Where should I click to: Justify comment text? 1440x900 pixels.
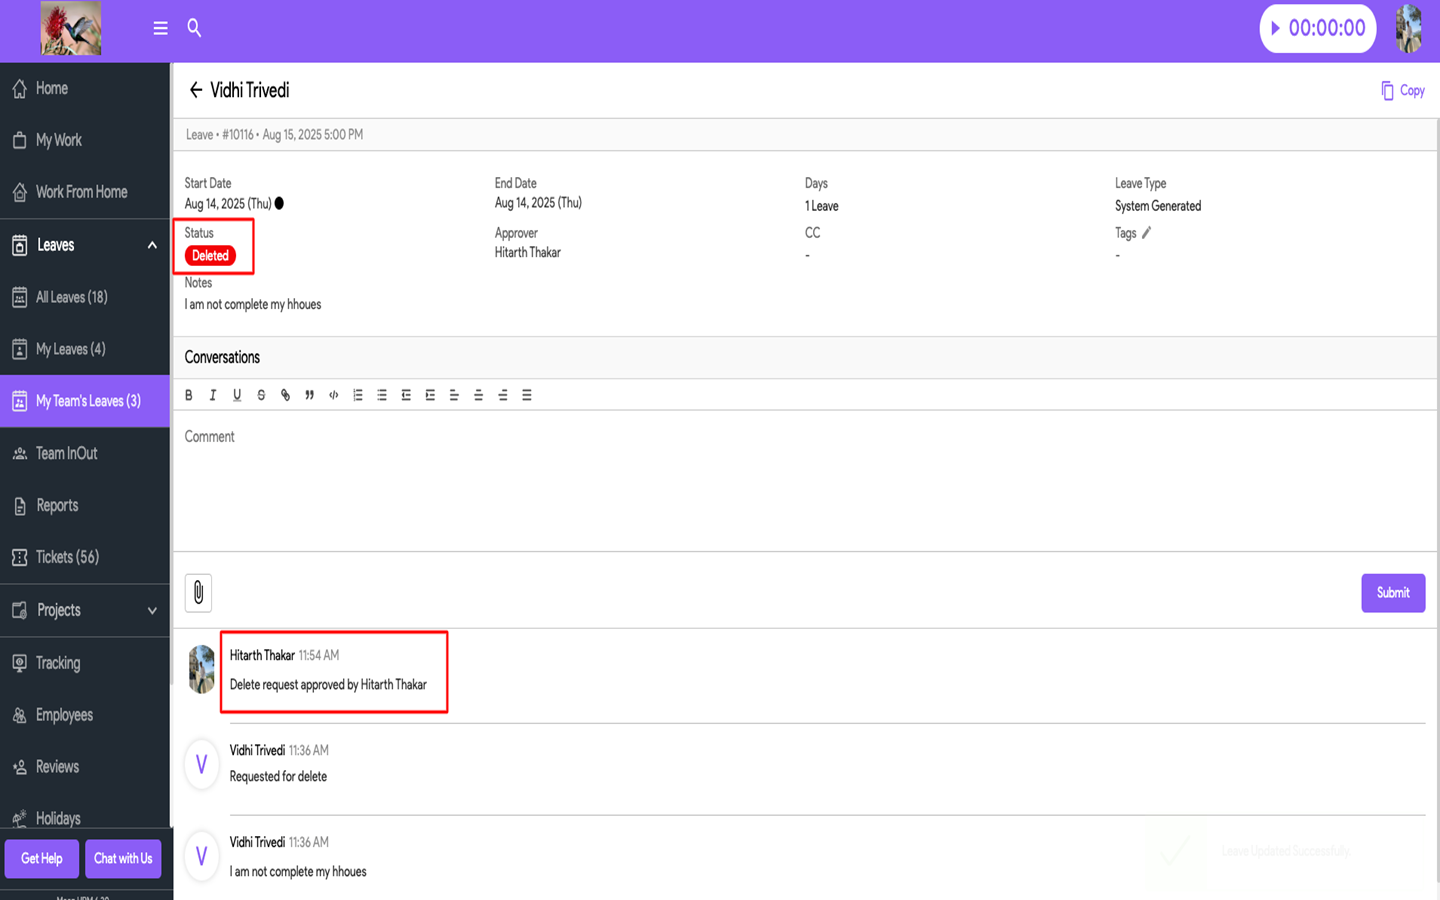[x=527, y=395]
